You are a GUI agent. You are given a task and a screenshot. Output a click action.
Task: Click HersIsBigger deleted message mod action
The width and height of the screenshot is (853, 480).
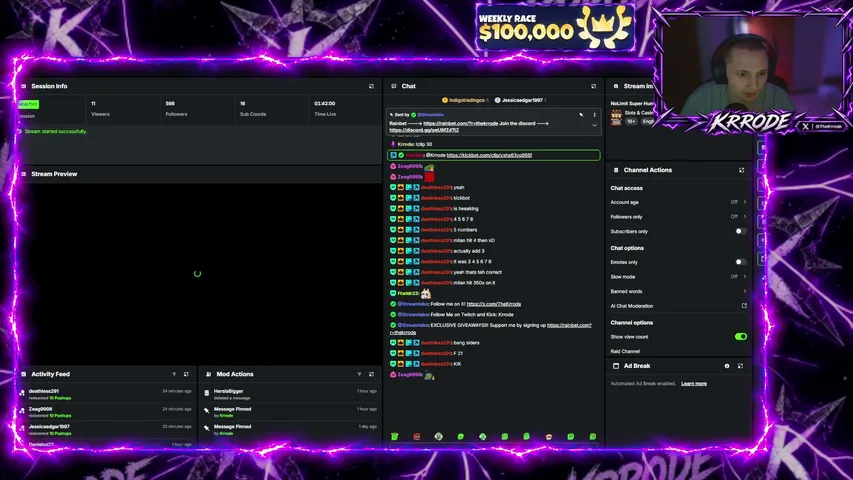[290, 395]
